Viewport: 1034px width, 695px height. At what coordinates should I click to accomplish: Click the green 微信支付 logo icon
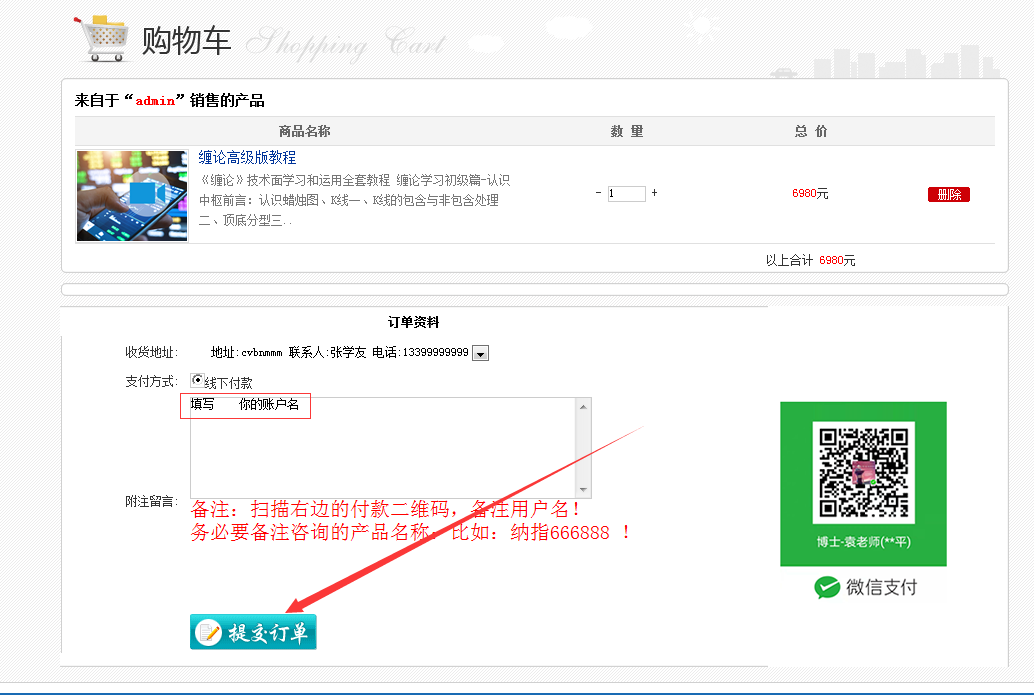[827, 587]
